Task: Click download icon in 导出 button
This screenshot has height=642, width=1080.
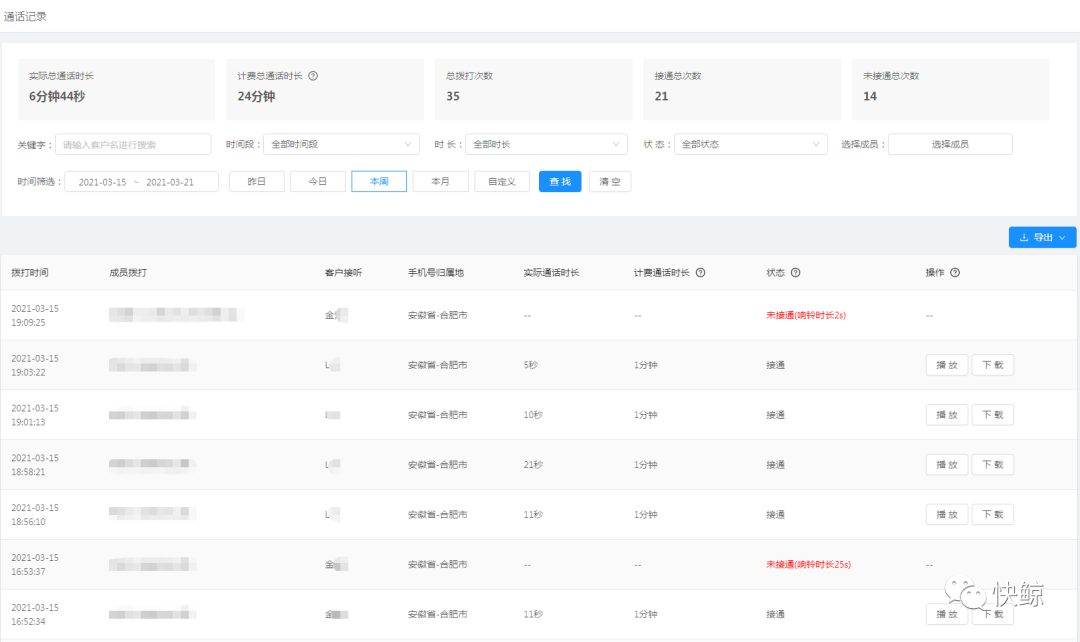Action: click(1024, 238)
